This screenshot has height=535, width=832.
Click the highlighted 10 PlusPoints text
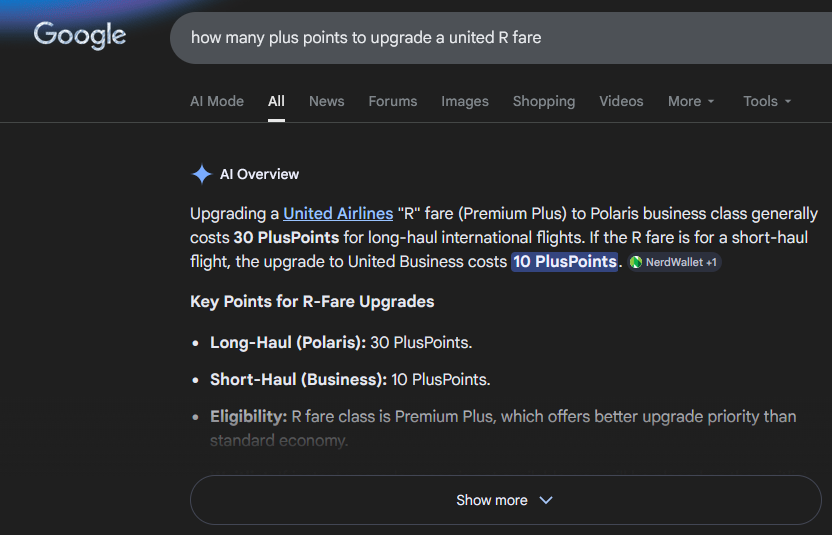pos(565,262)
